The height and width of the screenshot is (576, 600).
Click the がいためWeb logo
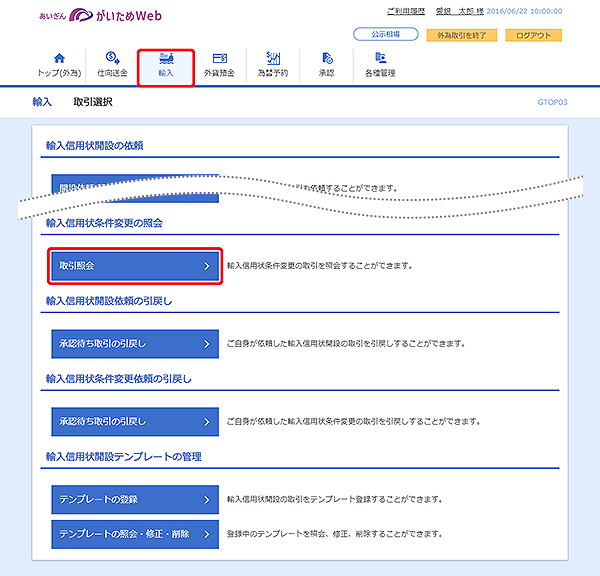click(101, 15)
